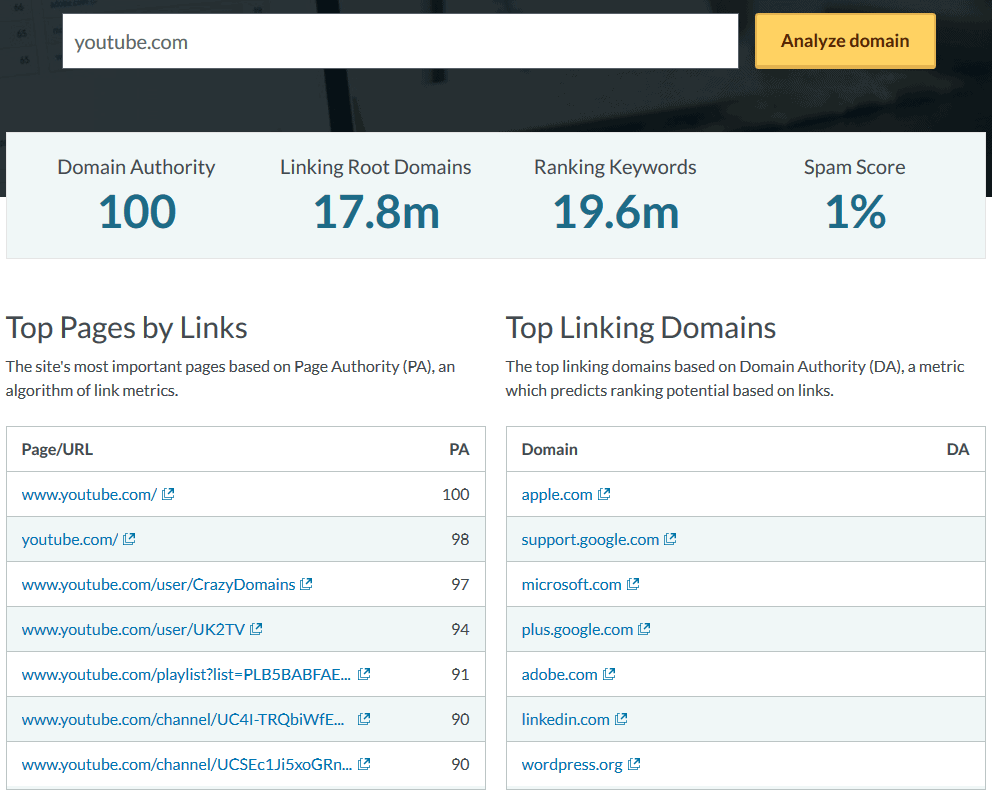992x800 pixels.
Task: Follow the wordpress.org domain link
Action: tap(572, 765)
